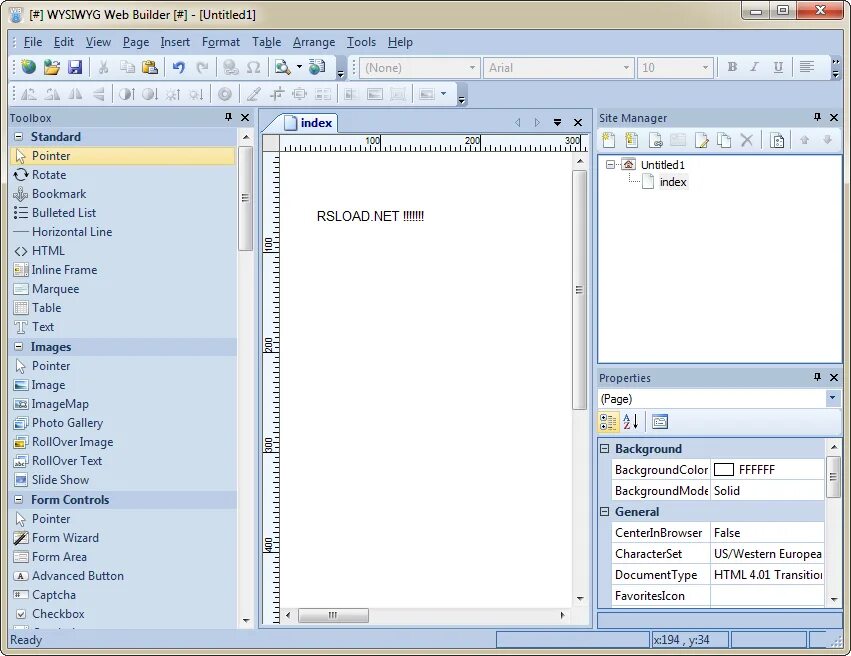
Task: Close the Site Manager panel
Action: coord(834,117)
